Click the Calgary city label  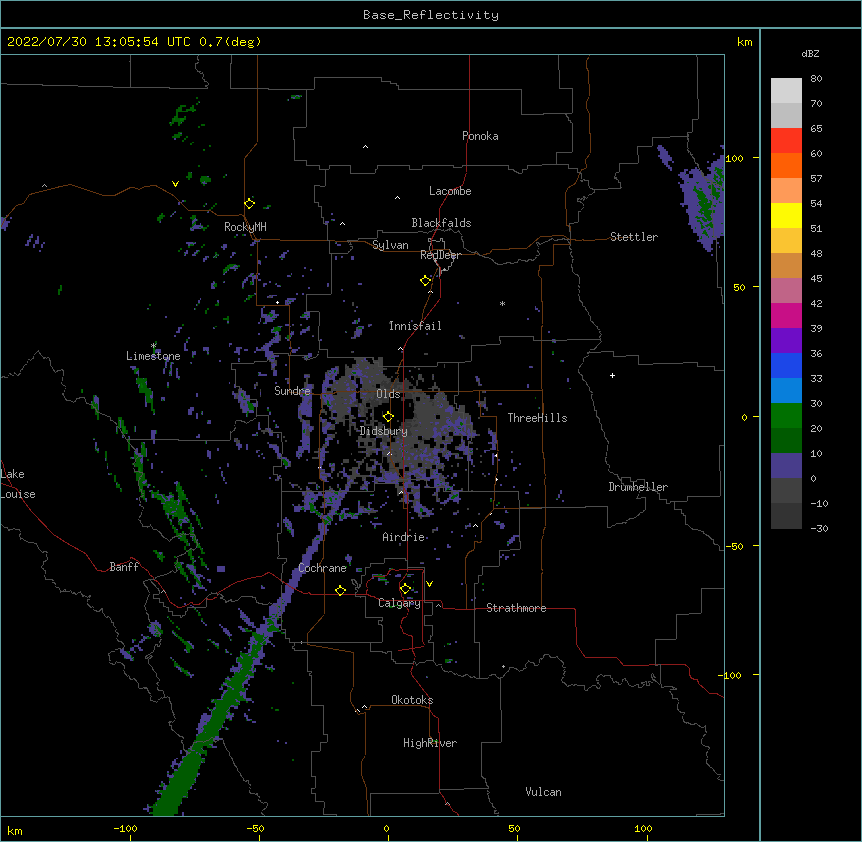pos(400,603)
